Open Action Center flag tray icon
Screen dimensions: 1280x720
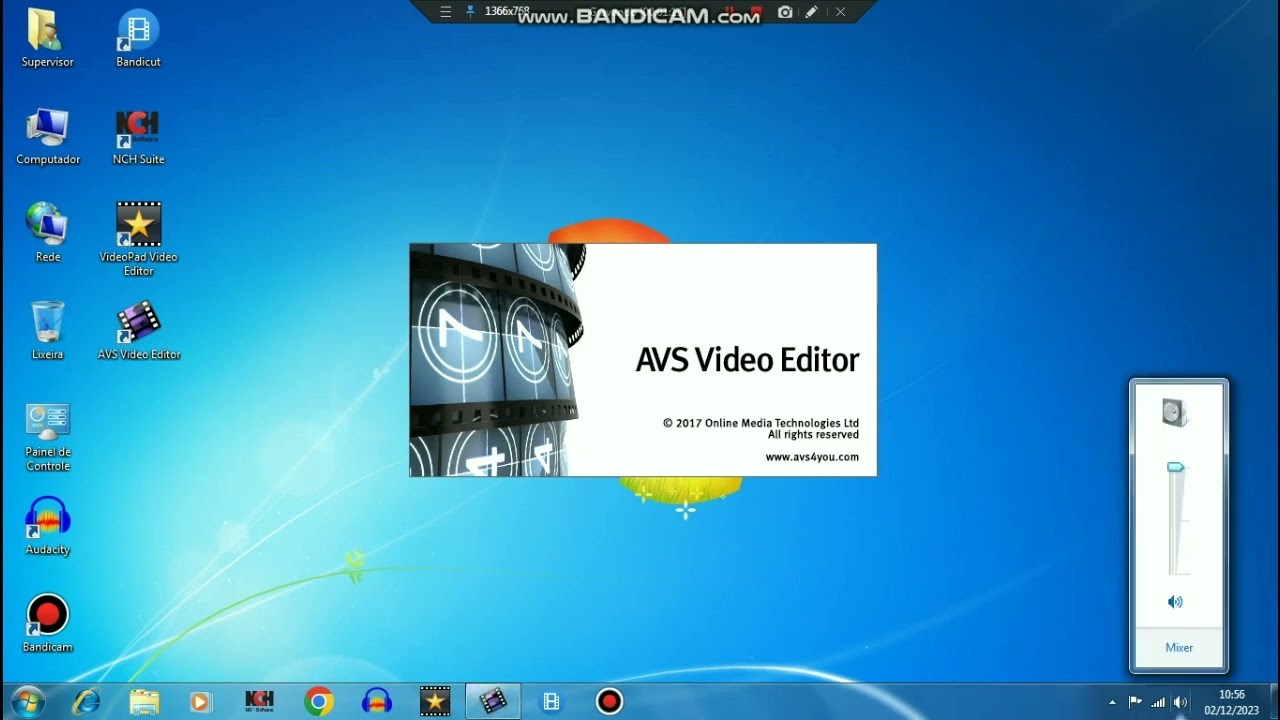[1135, 702]
